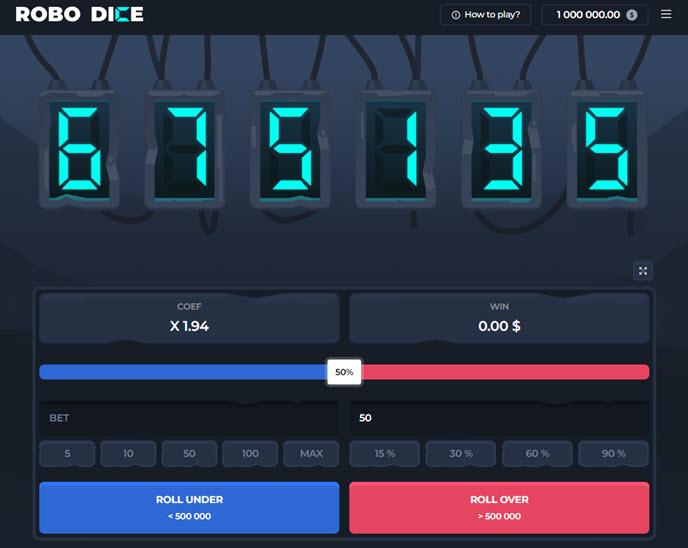This screenshot has height=548, width=688.
Task: Choose the 100 bet preset
Action: click(250, 454)
